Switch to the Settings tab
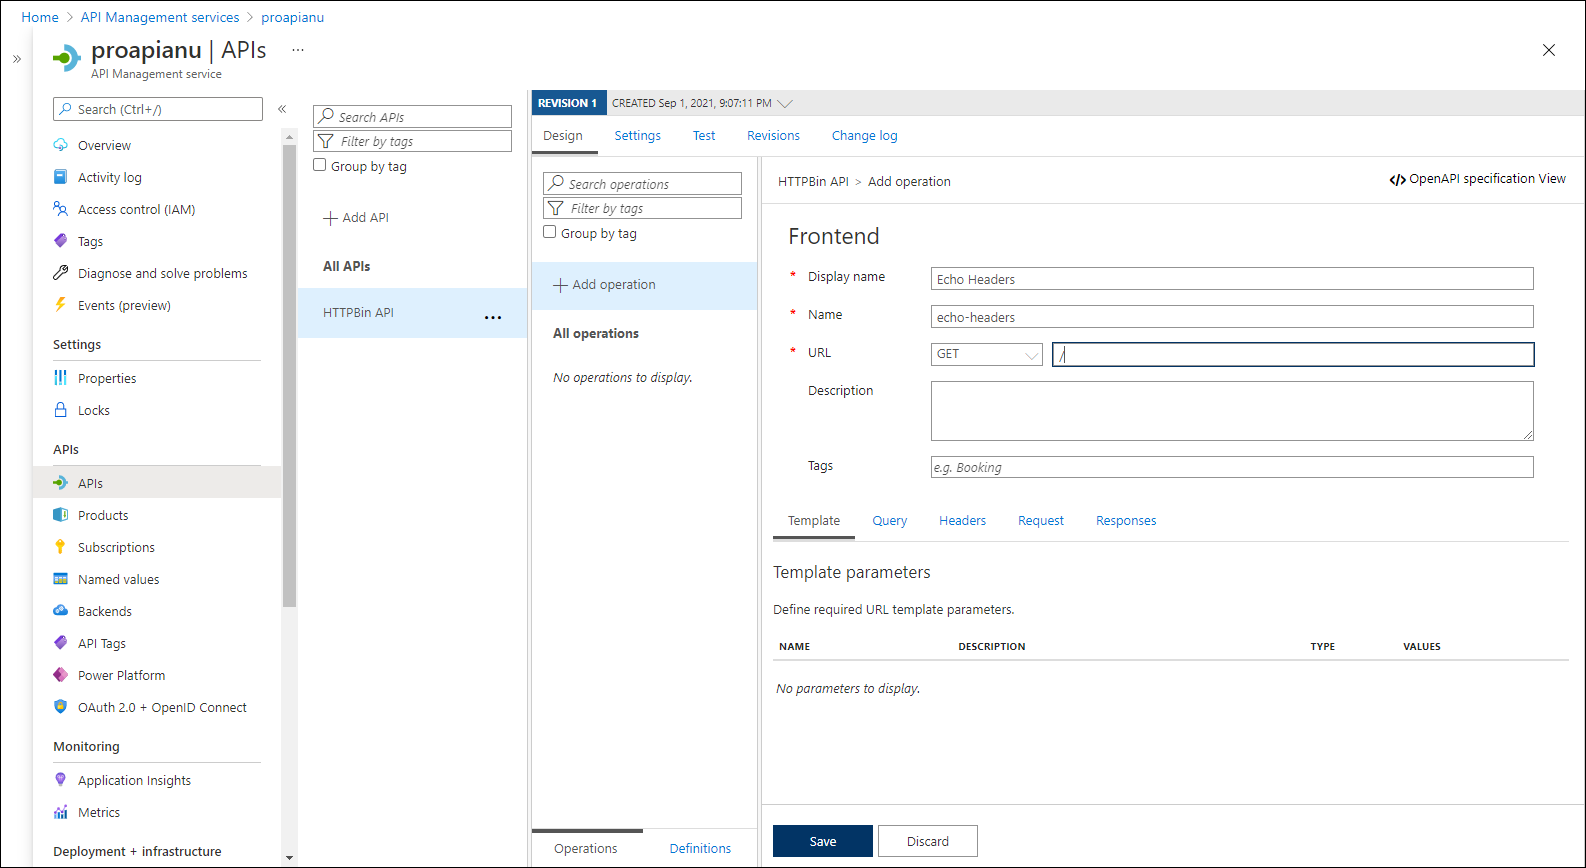The height and width of the screenshot is (868, 1586). click(637, 136)
